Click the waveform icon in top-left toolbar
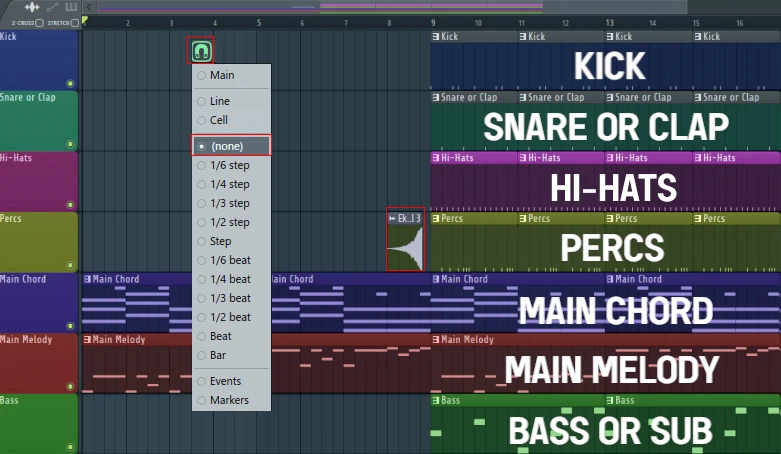The width and height of the screenshot is (781, 454). (x=31, y=7)
